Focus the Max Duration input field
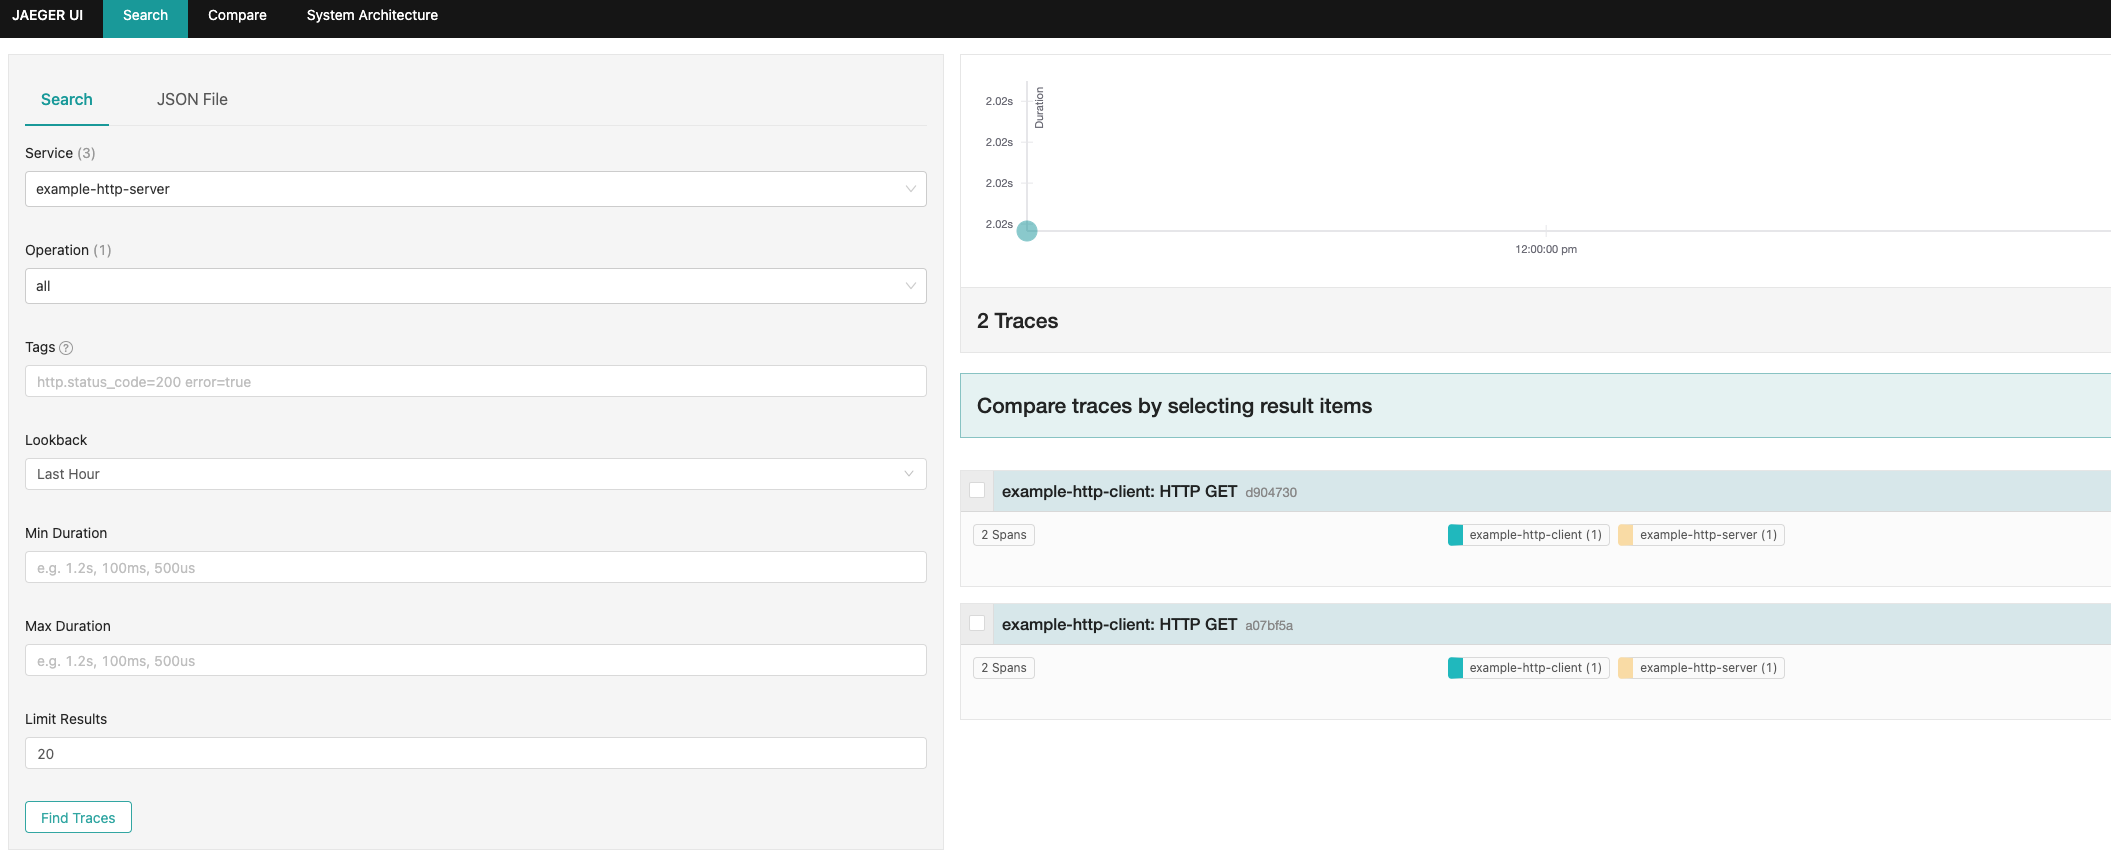Image resolution: width=2111 pixels, height=854 pixels. (x=476, y=660)
